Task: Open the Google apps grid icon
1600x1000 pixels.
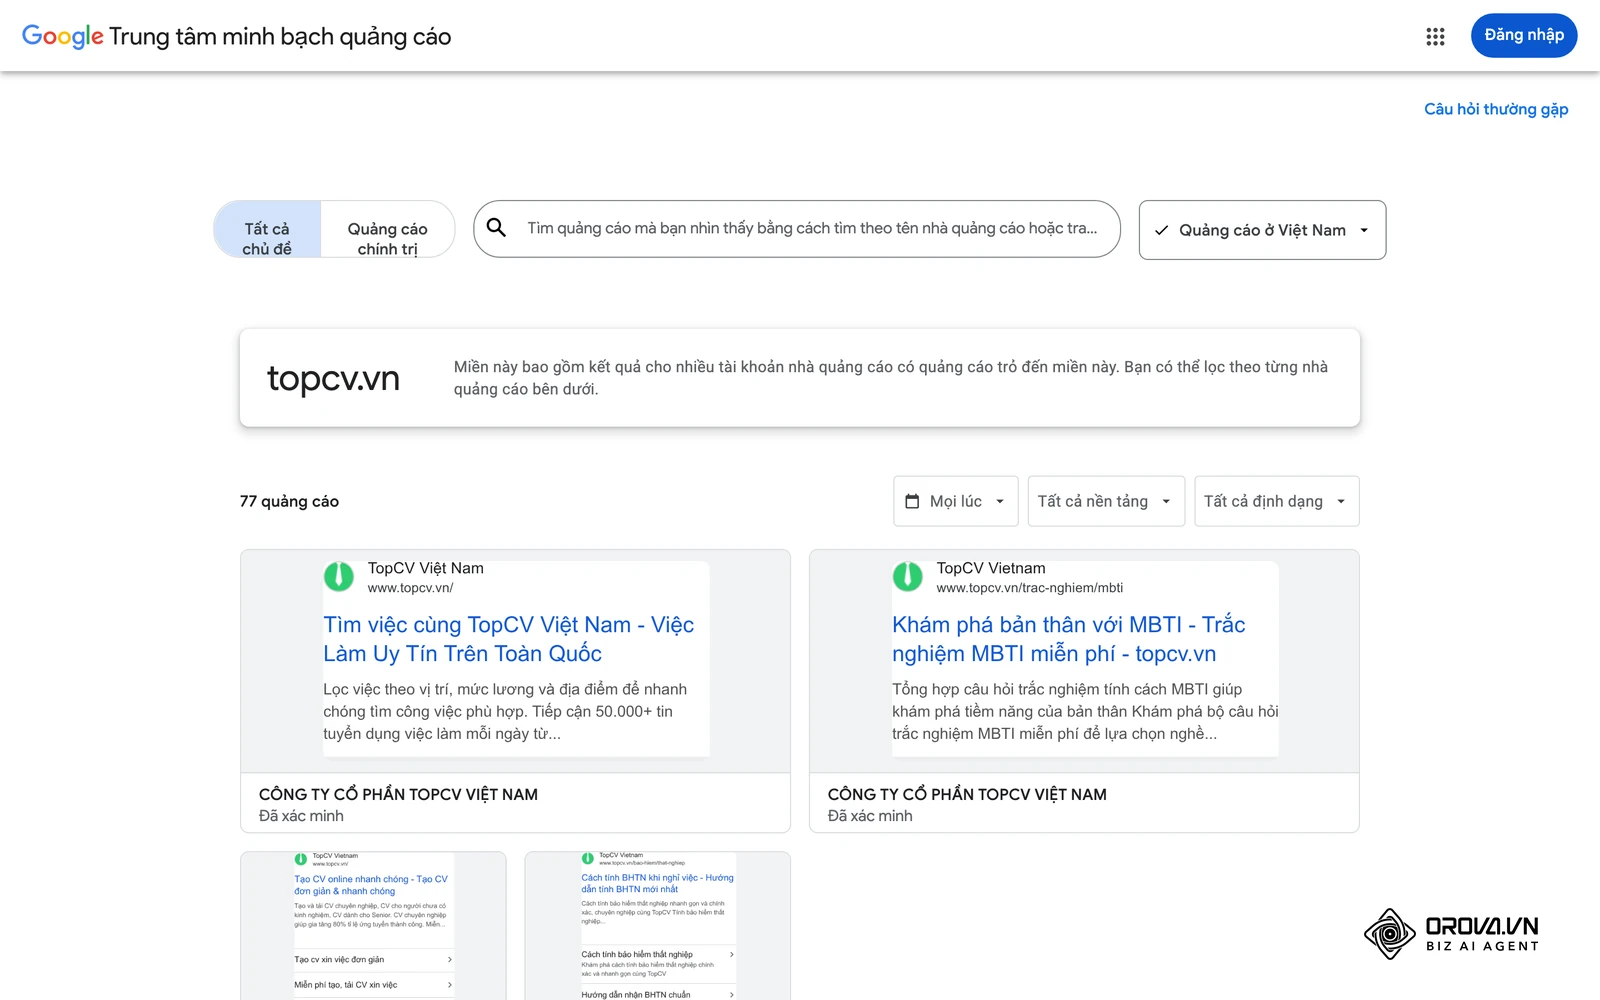Action: pyautogui.click(x=1435, y=37)
